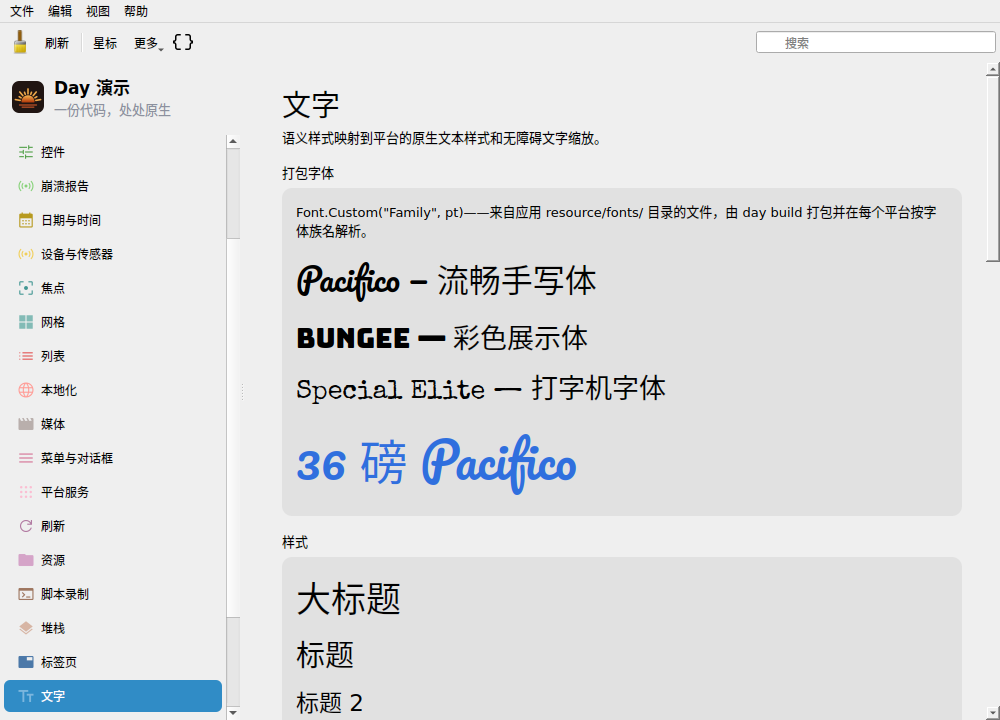Open the 网格 sidebar page
The image size is (1000, 720).
[113, 322]
